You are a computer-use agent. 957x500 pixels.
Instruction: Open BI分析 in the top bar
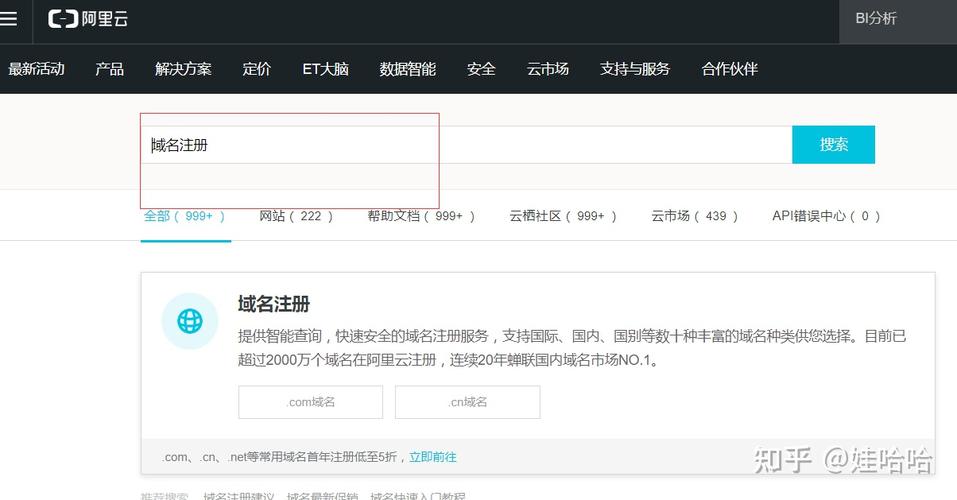[876, 19]
